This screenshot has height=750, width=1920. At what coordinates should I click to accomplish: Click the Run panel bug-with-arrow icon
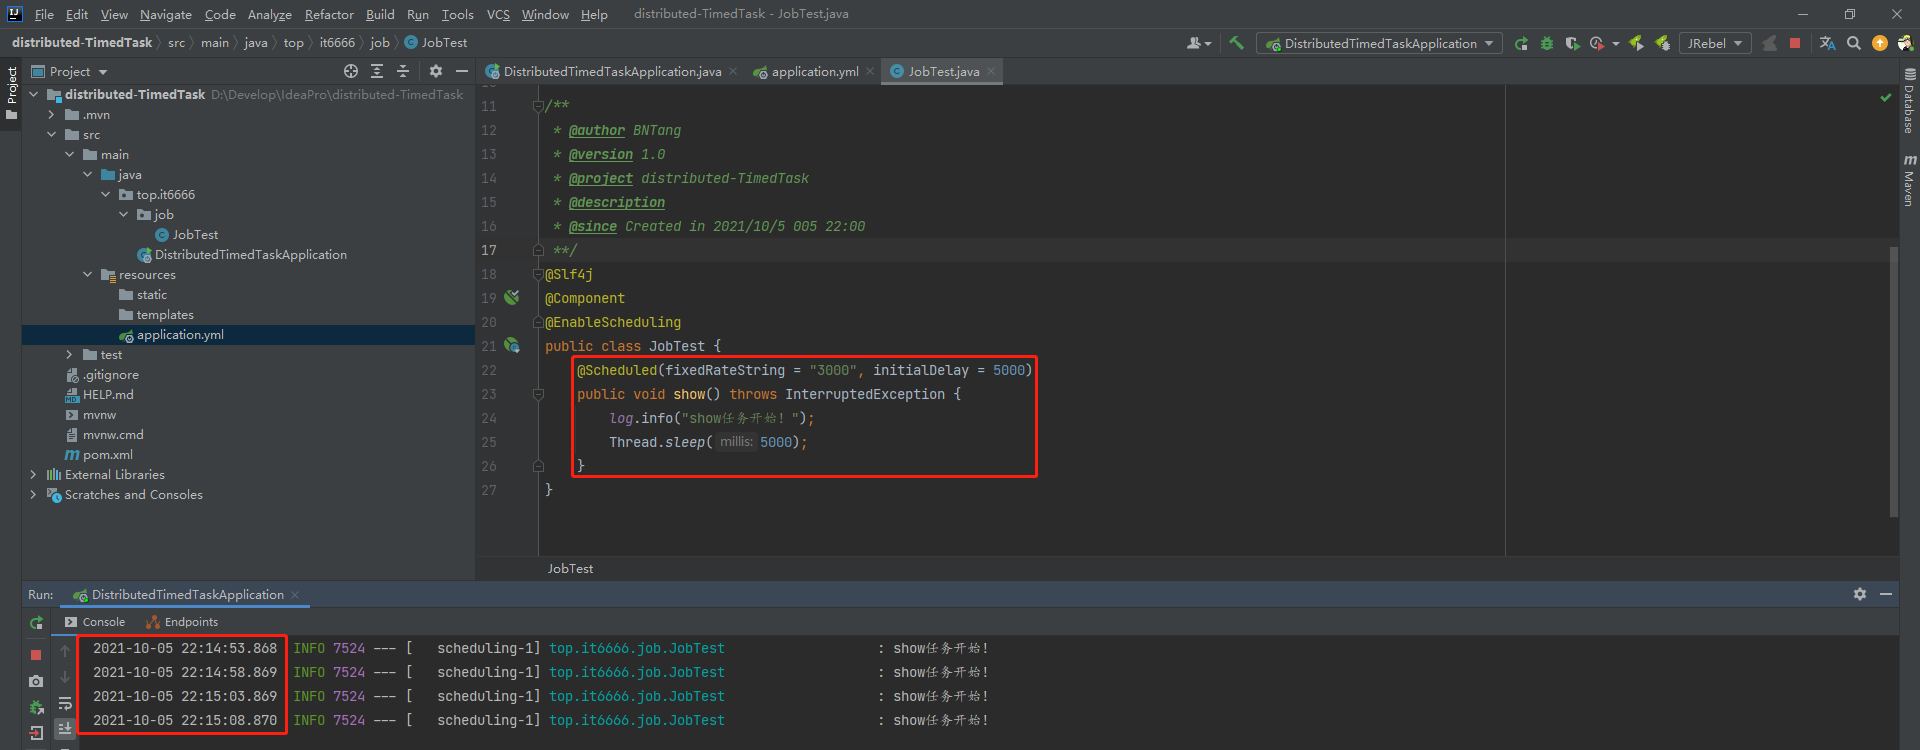[36, 707]
